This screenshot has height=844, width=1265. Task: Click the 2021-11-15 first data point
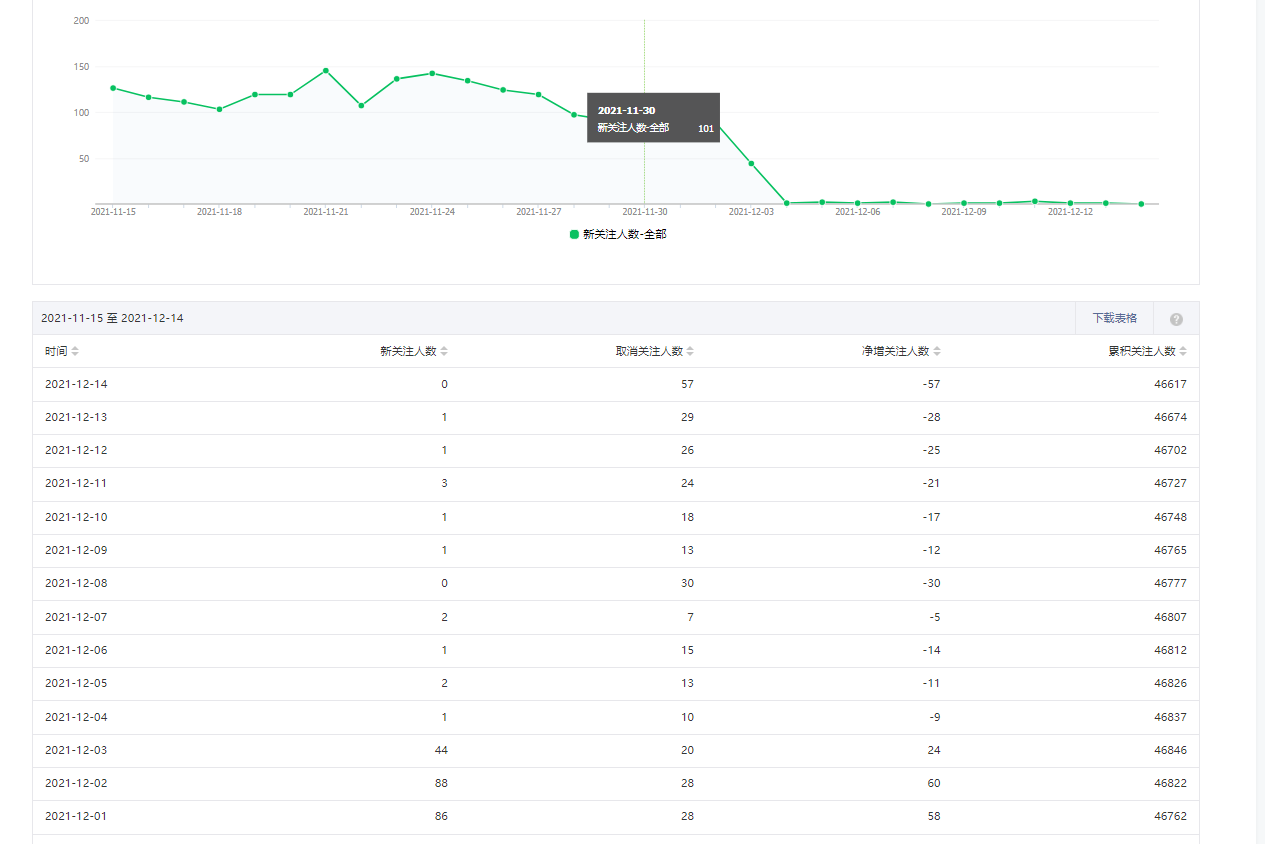(x=113, y=88)
